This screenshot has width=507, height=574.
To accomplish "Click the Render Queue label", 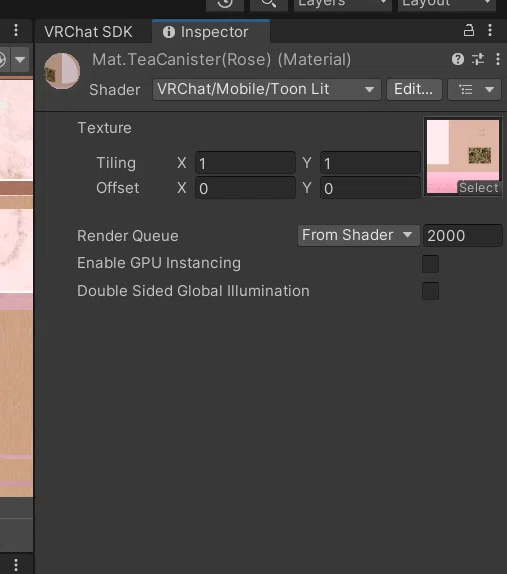I will pyautogui.click(x=128, y=236).
